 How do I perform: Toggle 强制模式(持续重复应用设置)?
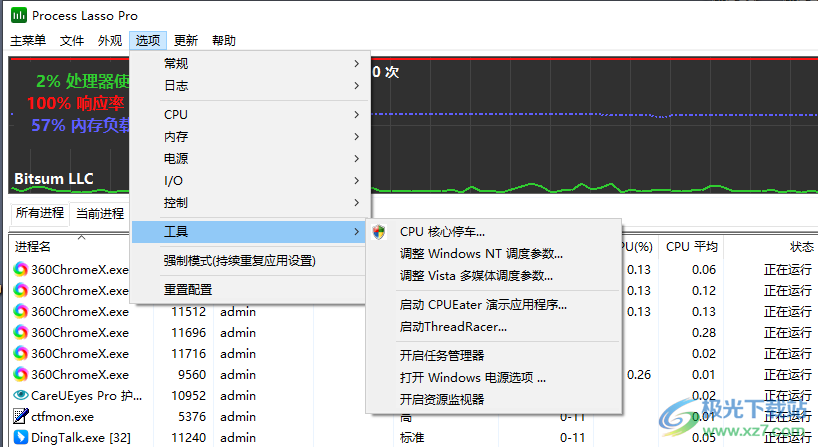click(x=249, y=260)
